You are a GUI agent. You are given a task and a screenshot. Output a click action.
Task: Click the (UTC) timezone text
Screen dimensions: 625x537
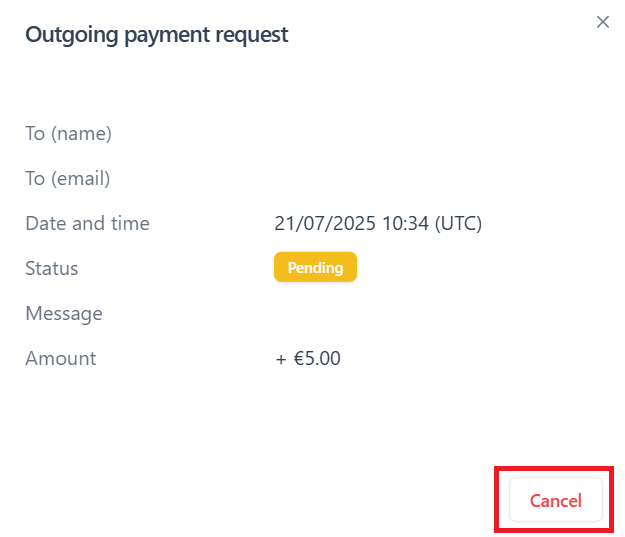click(458, 223)
